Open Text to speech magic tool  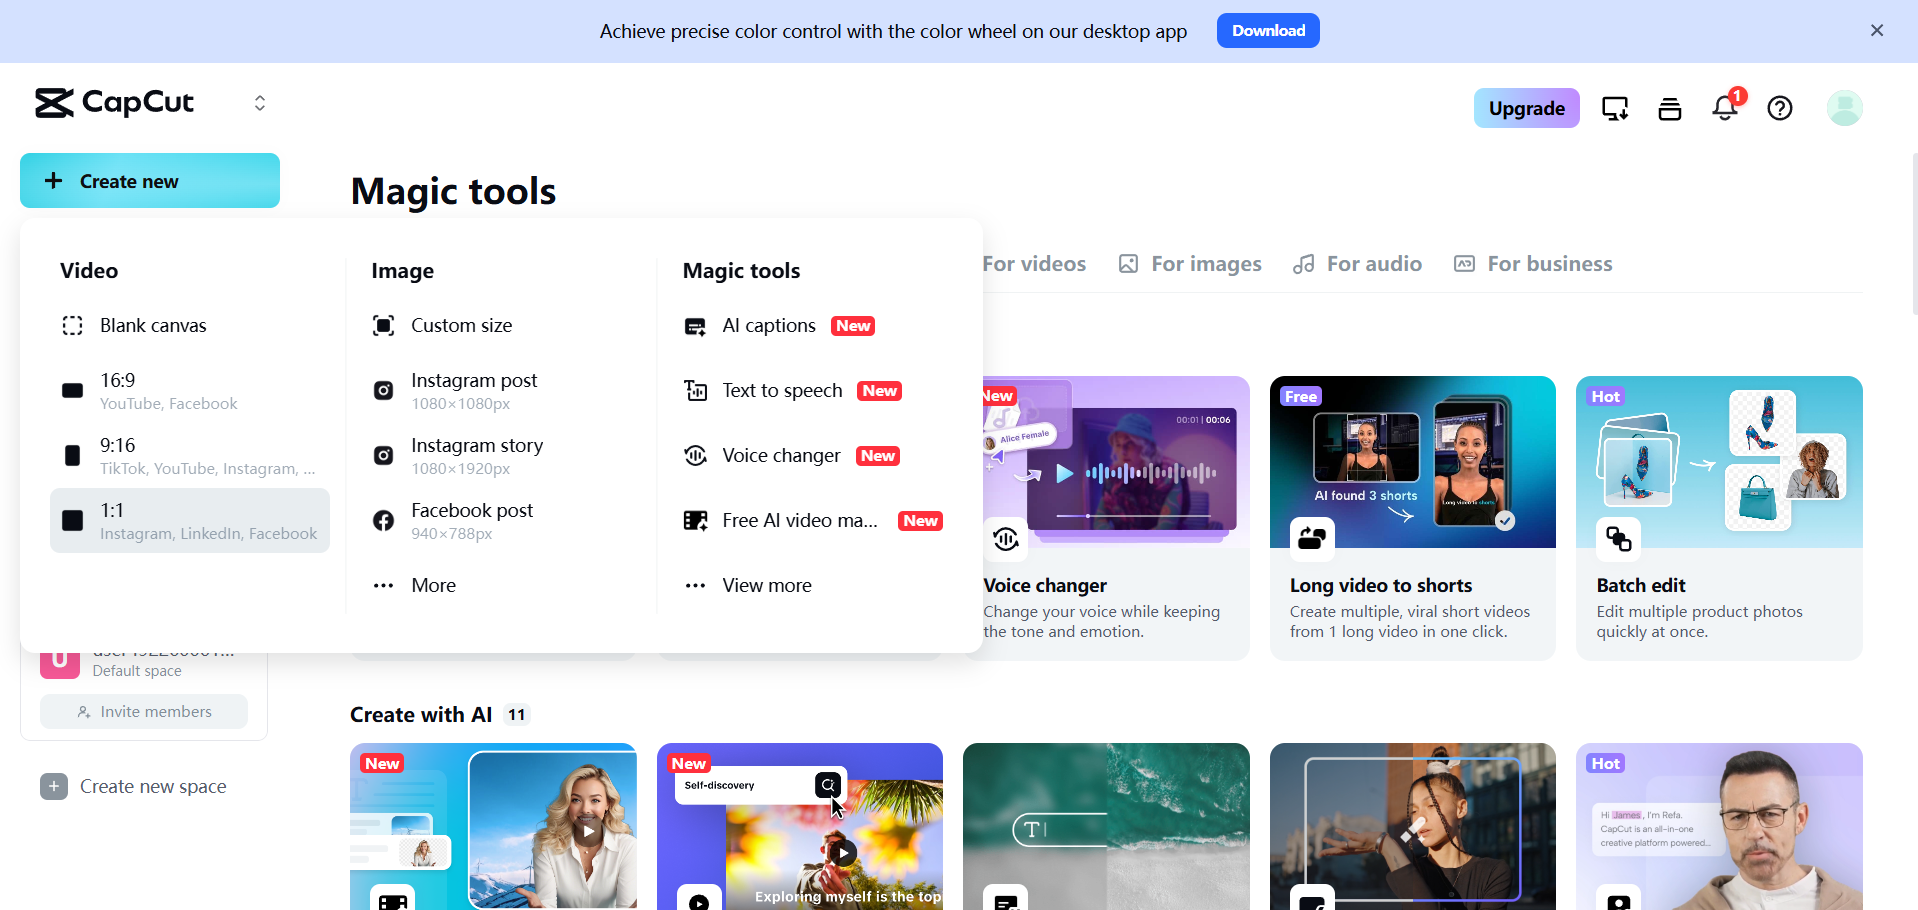[813, 391]
